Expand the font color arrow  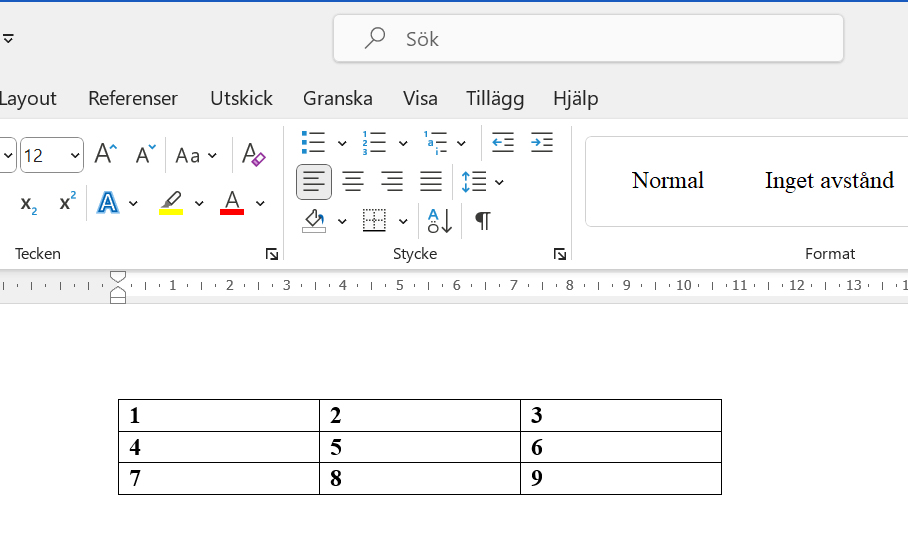point(261,203)
